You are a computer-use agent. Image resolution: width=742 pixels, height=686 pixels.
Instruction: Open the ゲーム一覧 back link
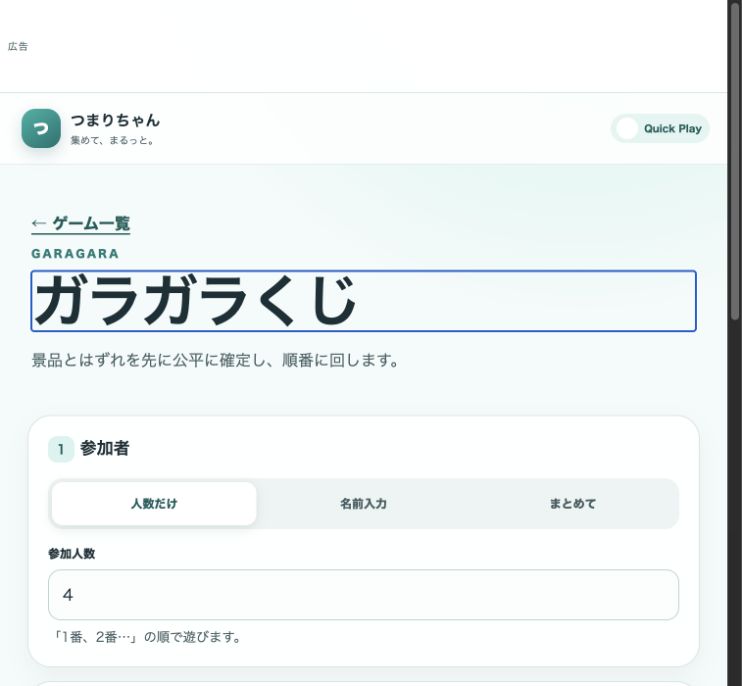tap(81, 223)
